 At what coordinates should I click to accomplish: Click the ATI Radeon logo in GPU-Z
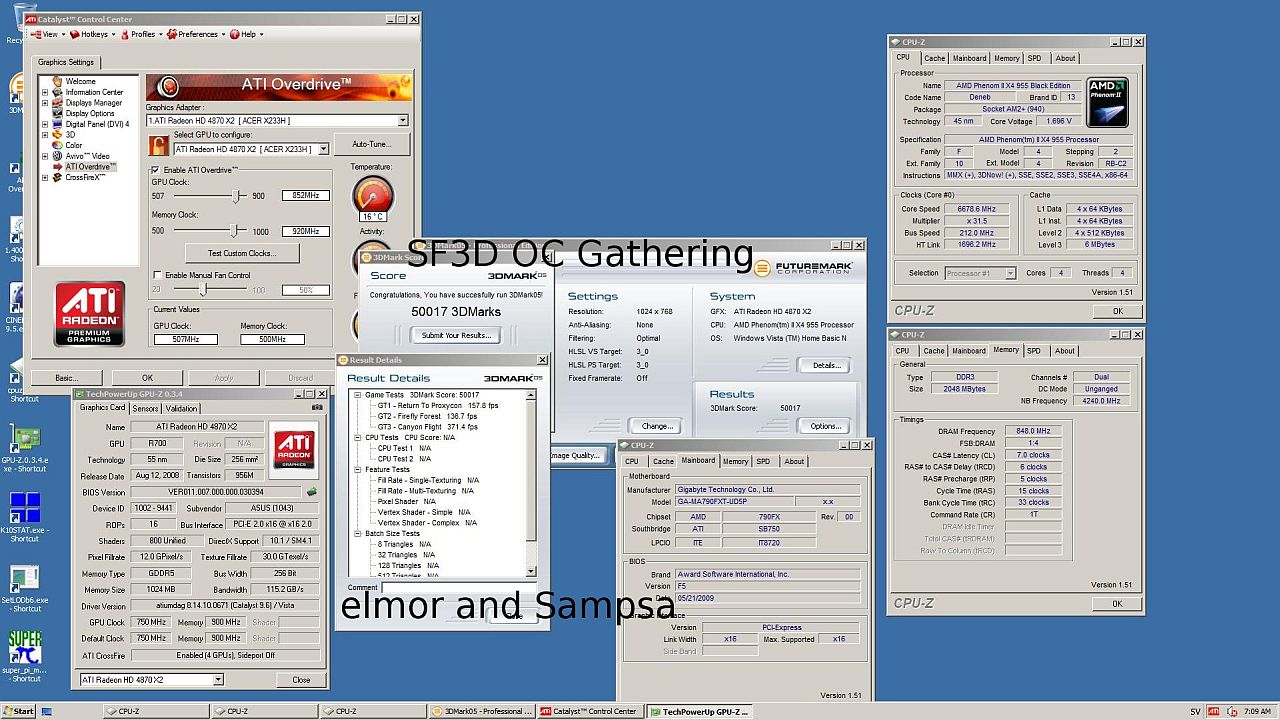(x=294, y=449)
